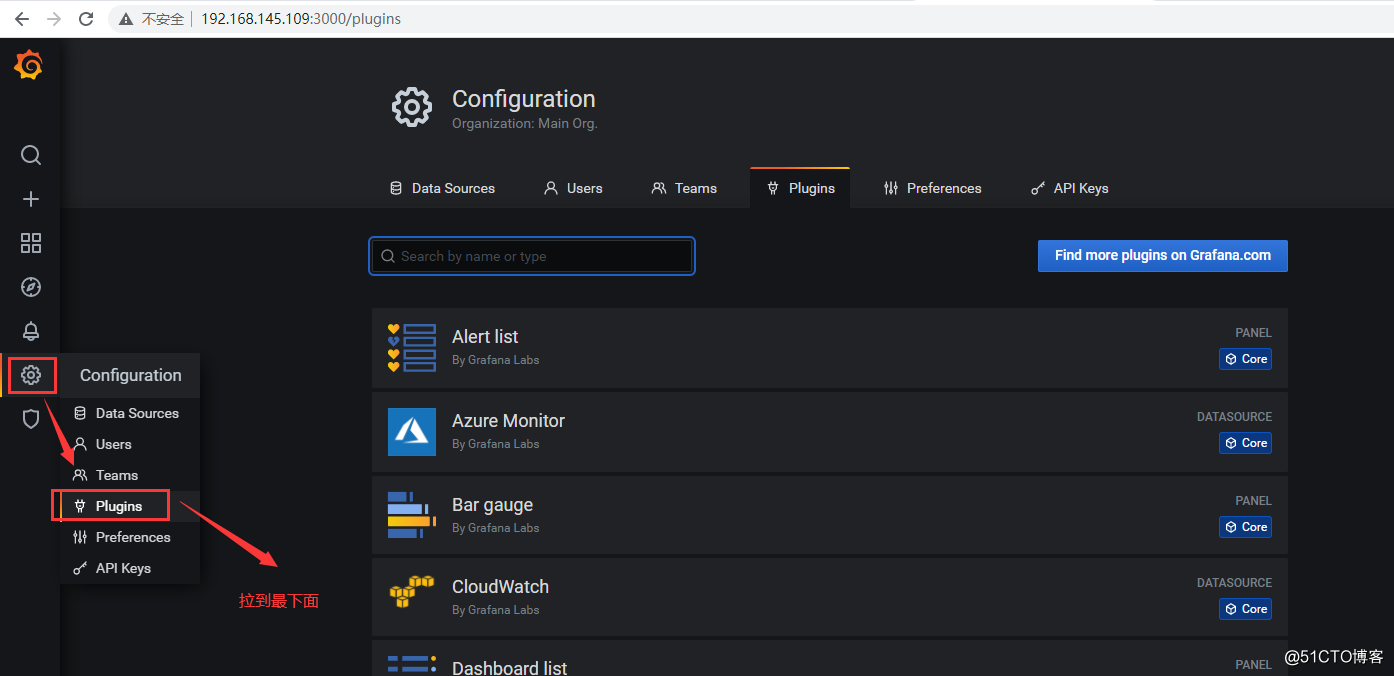The height and width of the screenshot is (676, 1394).
Task: Click the DATASOURCE label on CloudWatch row
Action: pyautogui.click(x=1234, y=583)
